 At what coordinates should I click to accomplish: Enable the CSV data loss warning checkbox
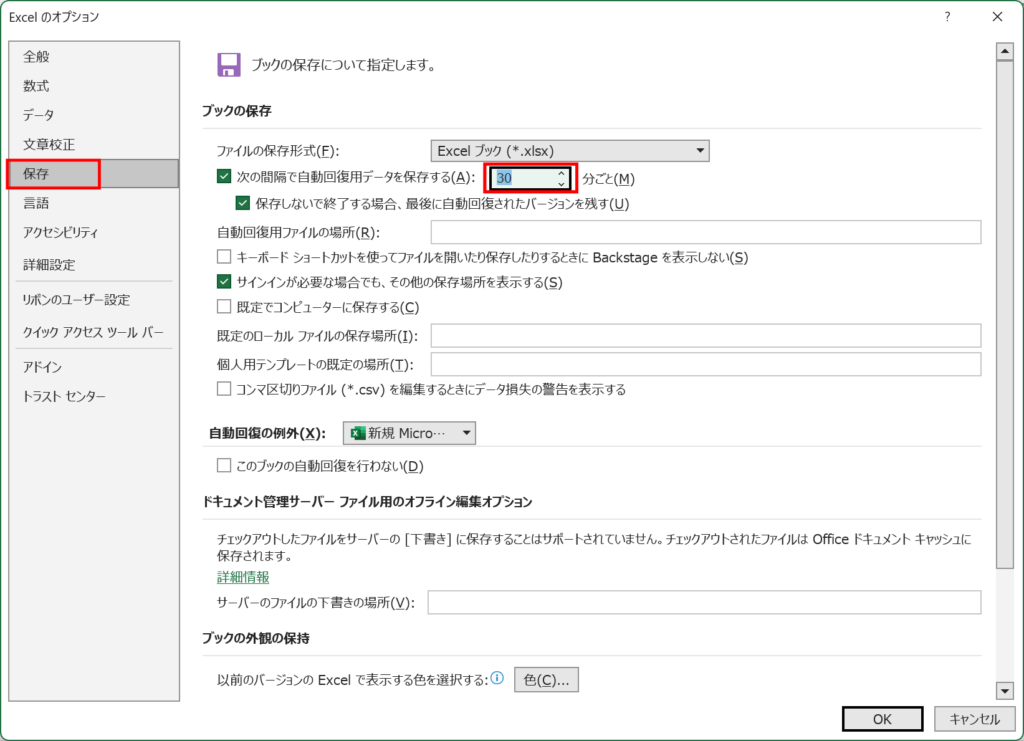point(222,388)
